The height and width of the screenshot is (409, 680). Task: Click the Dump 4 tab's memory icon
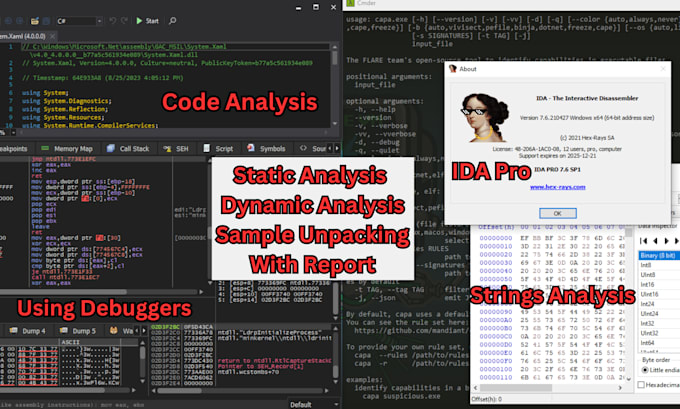coord(13,330)
